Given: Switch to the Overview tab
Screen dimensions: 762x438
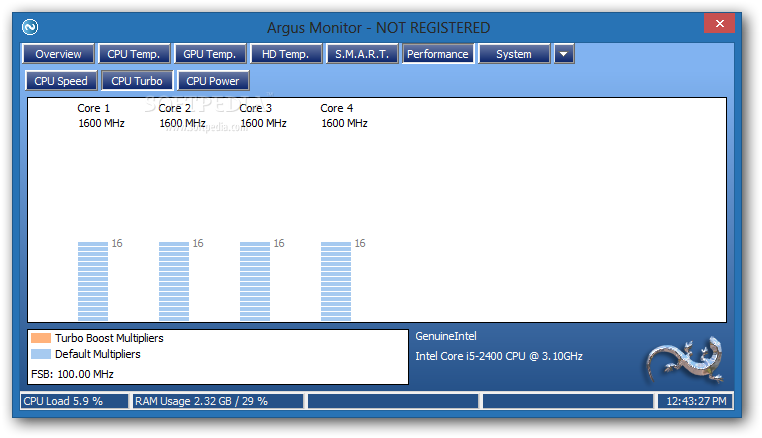Looking at the screenshot, I should (x=58, y=54).
